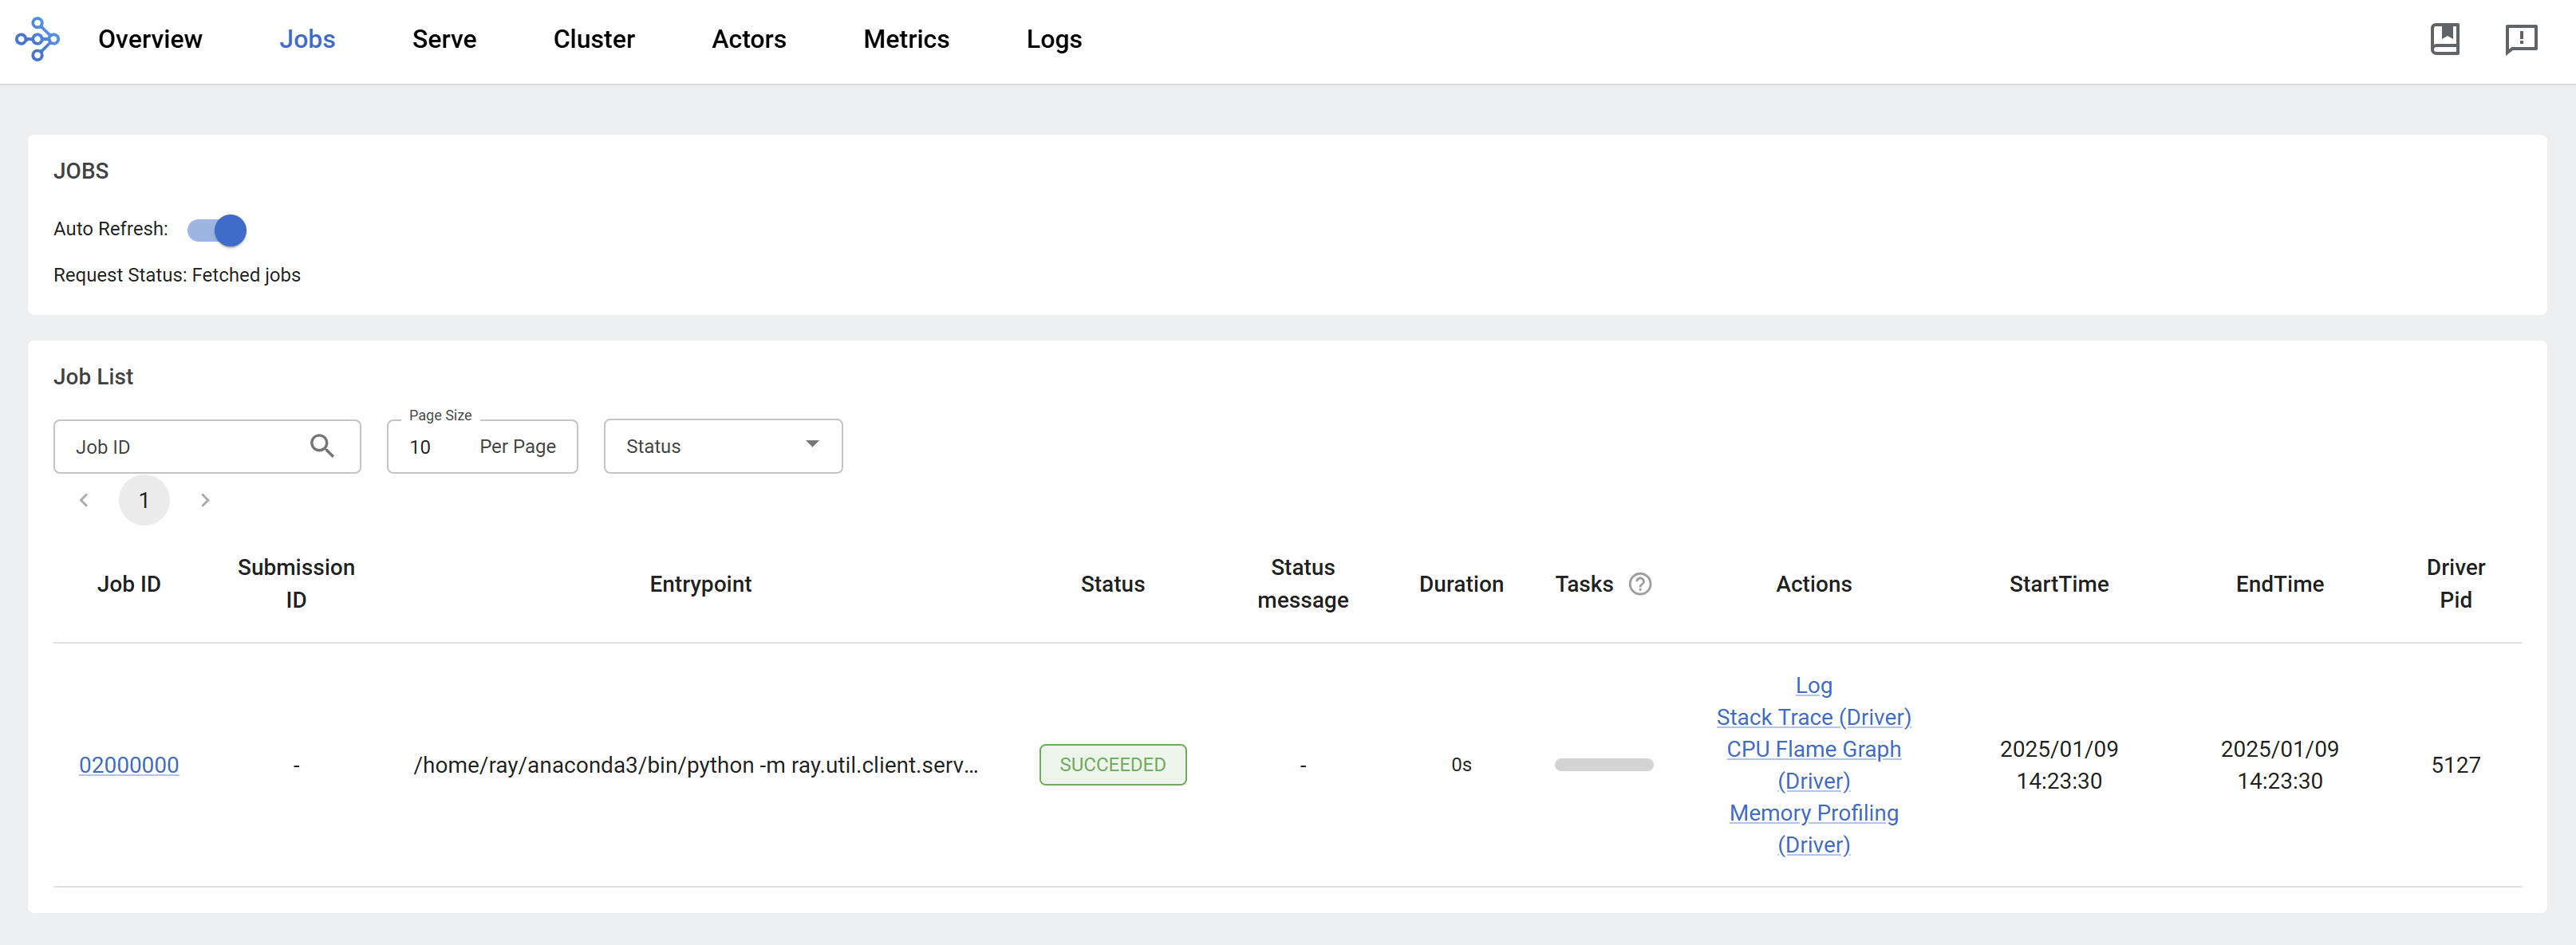Select page number 1 button
This screenshot has height=945, width=2576.
144,500
